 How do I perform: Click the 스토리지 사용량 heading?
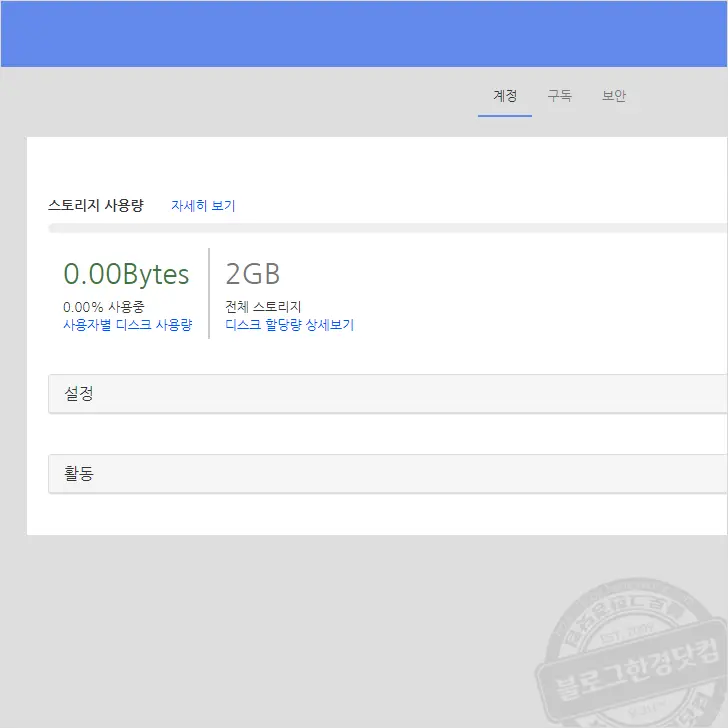tap(96, 206)
